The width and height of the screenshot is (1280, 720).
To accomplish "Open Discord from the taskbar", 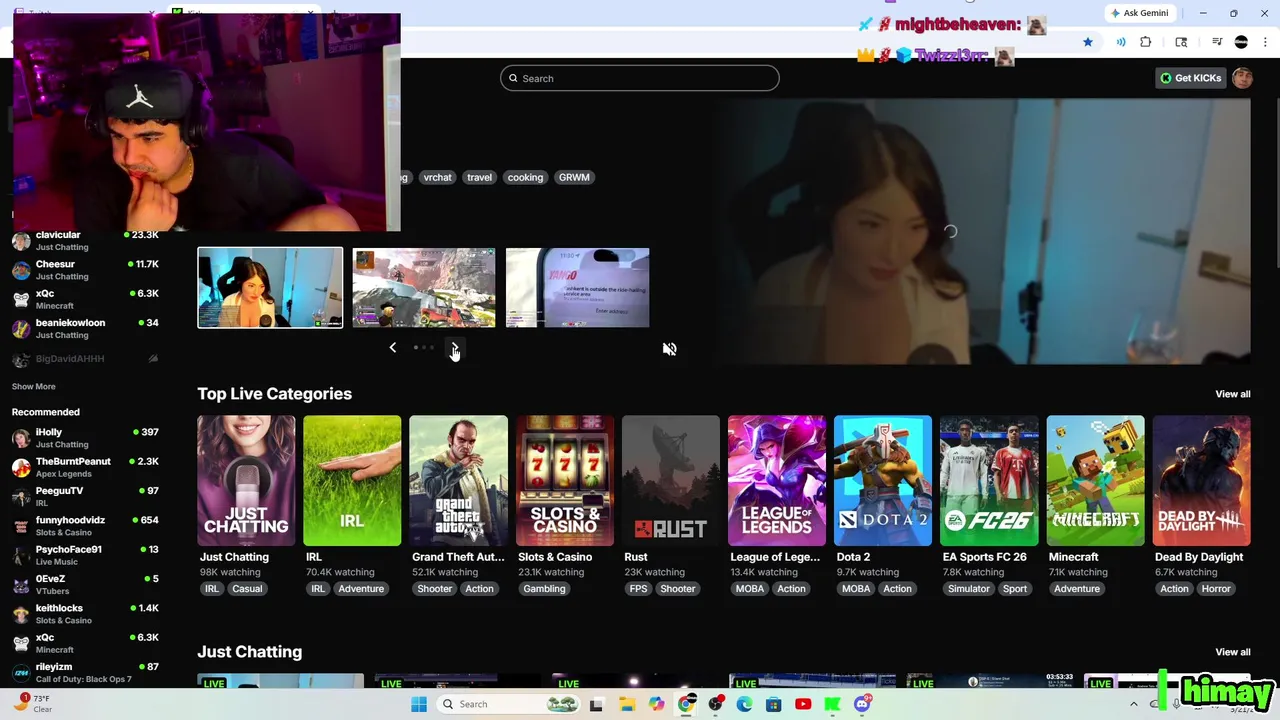I will click(x=862, y=704).
